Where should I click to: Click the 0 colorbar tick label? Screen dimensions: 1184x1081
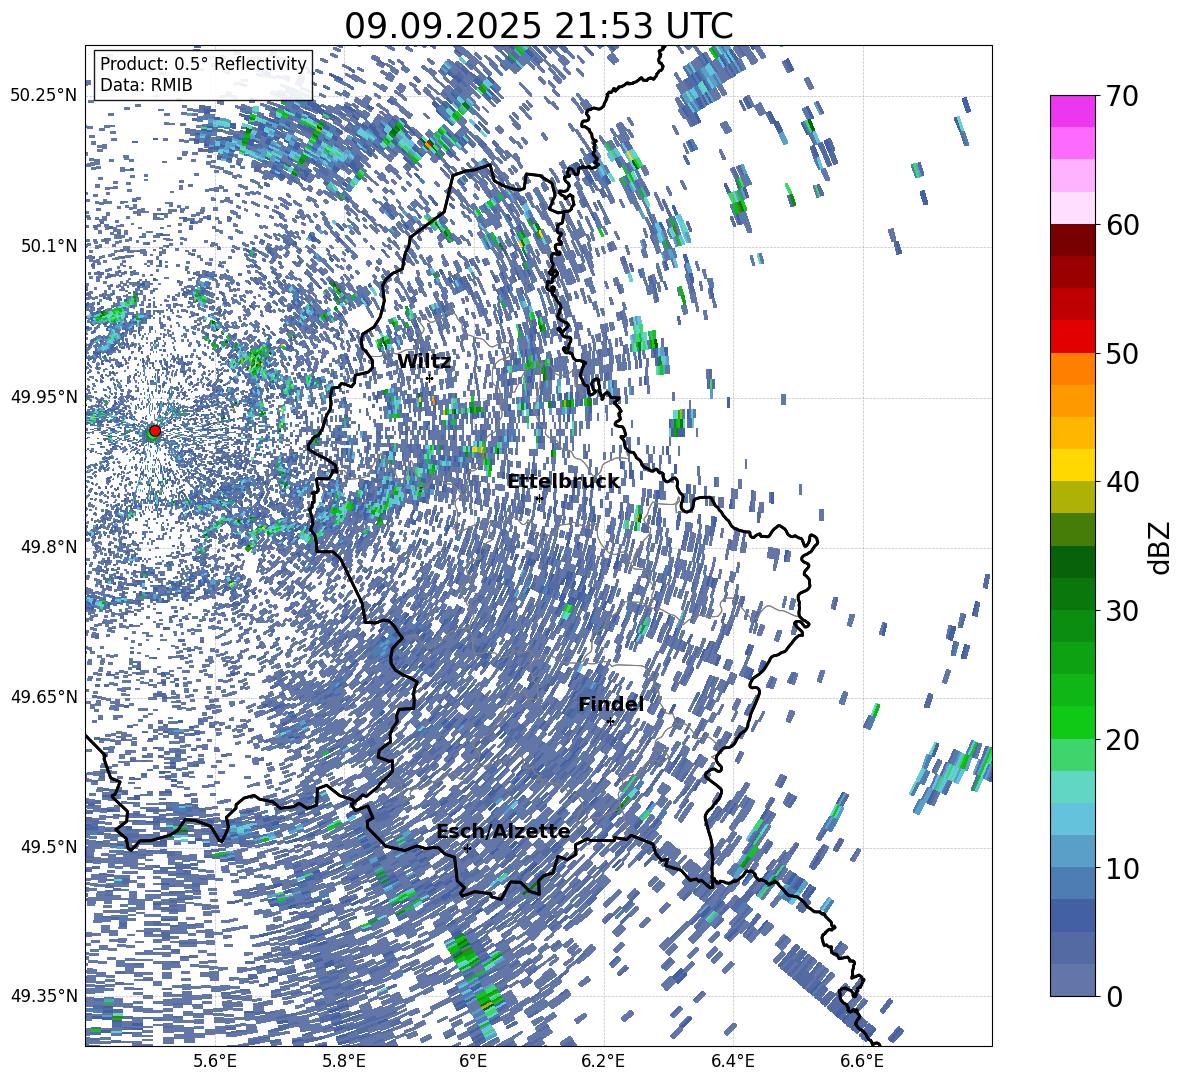pyautogui.click(x=1115, y=996)
